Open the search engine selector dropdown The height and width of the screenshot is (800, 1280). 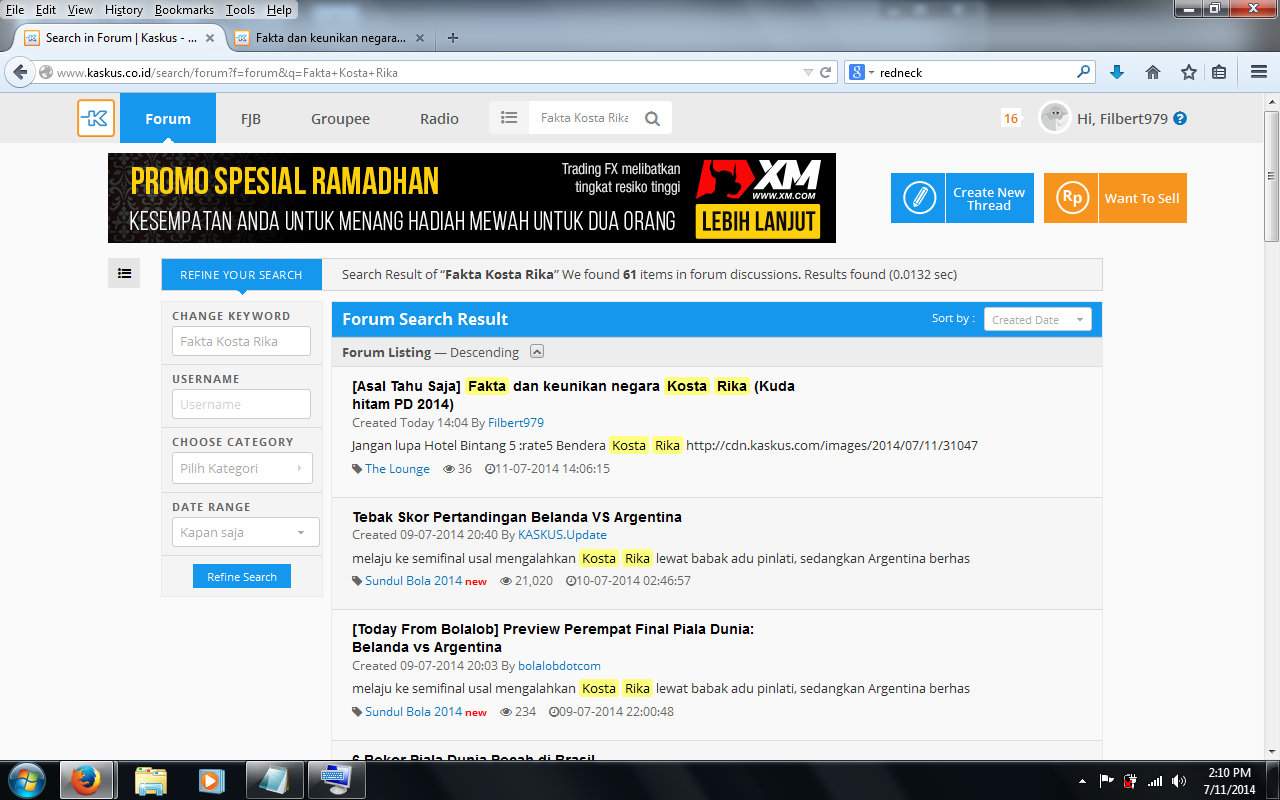click(860, 72)
